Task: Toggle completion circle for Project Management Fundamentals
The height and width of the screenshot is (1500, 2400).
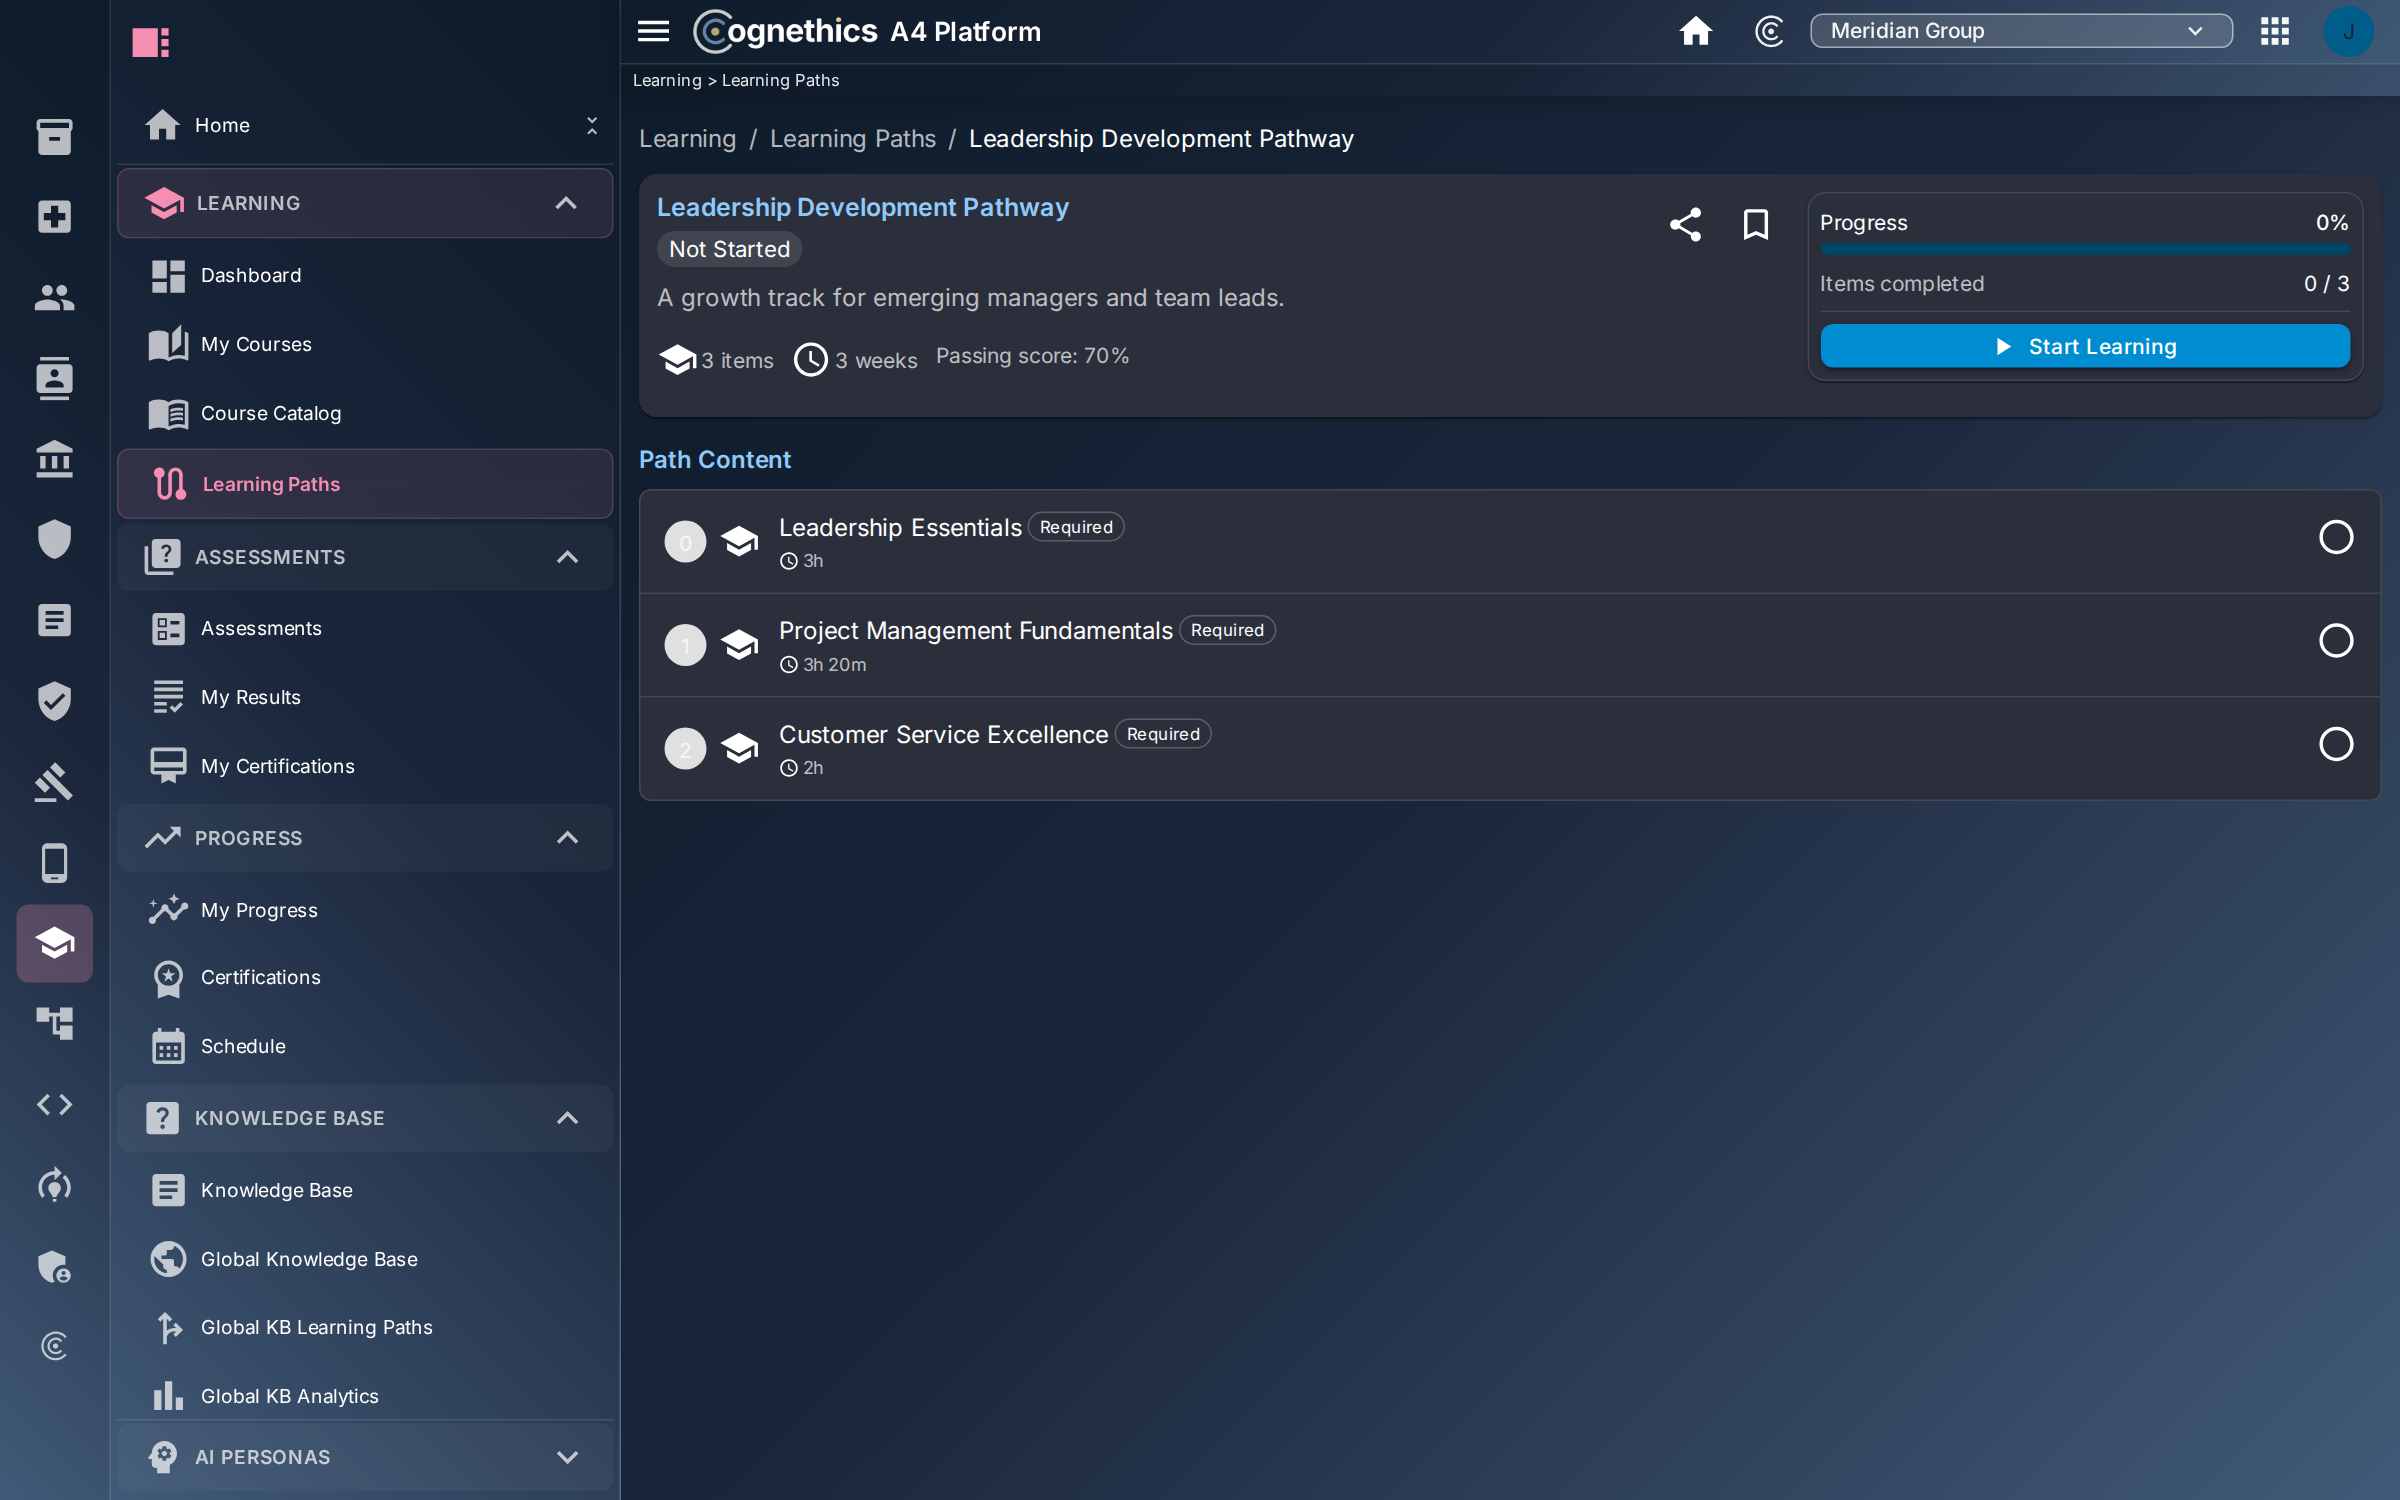Action: tap(2335, 640)
